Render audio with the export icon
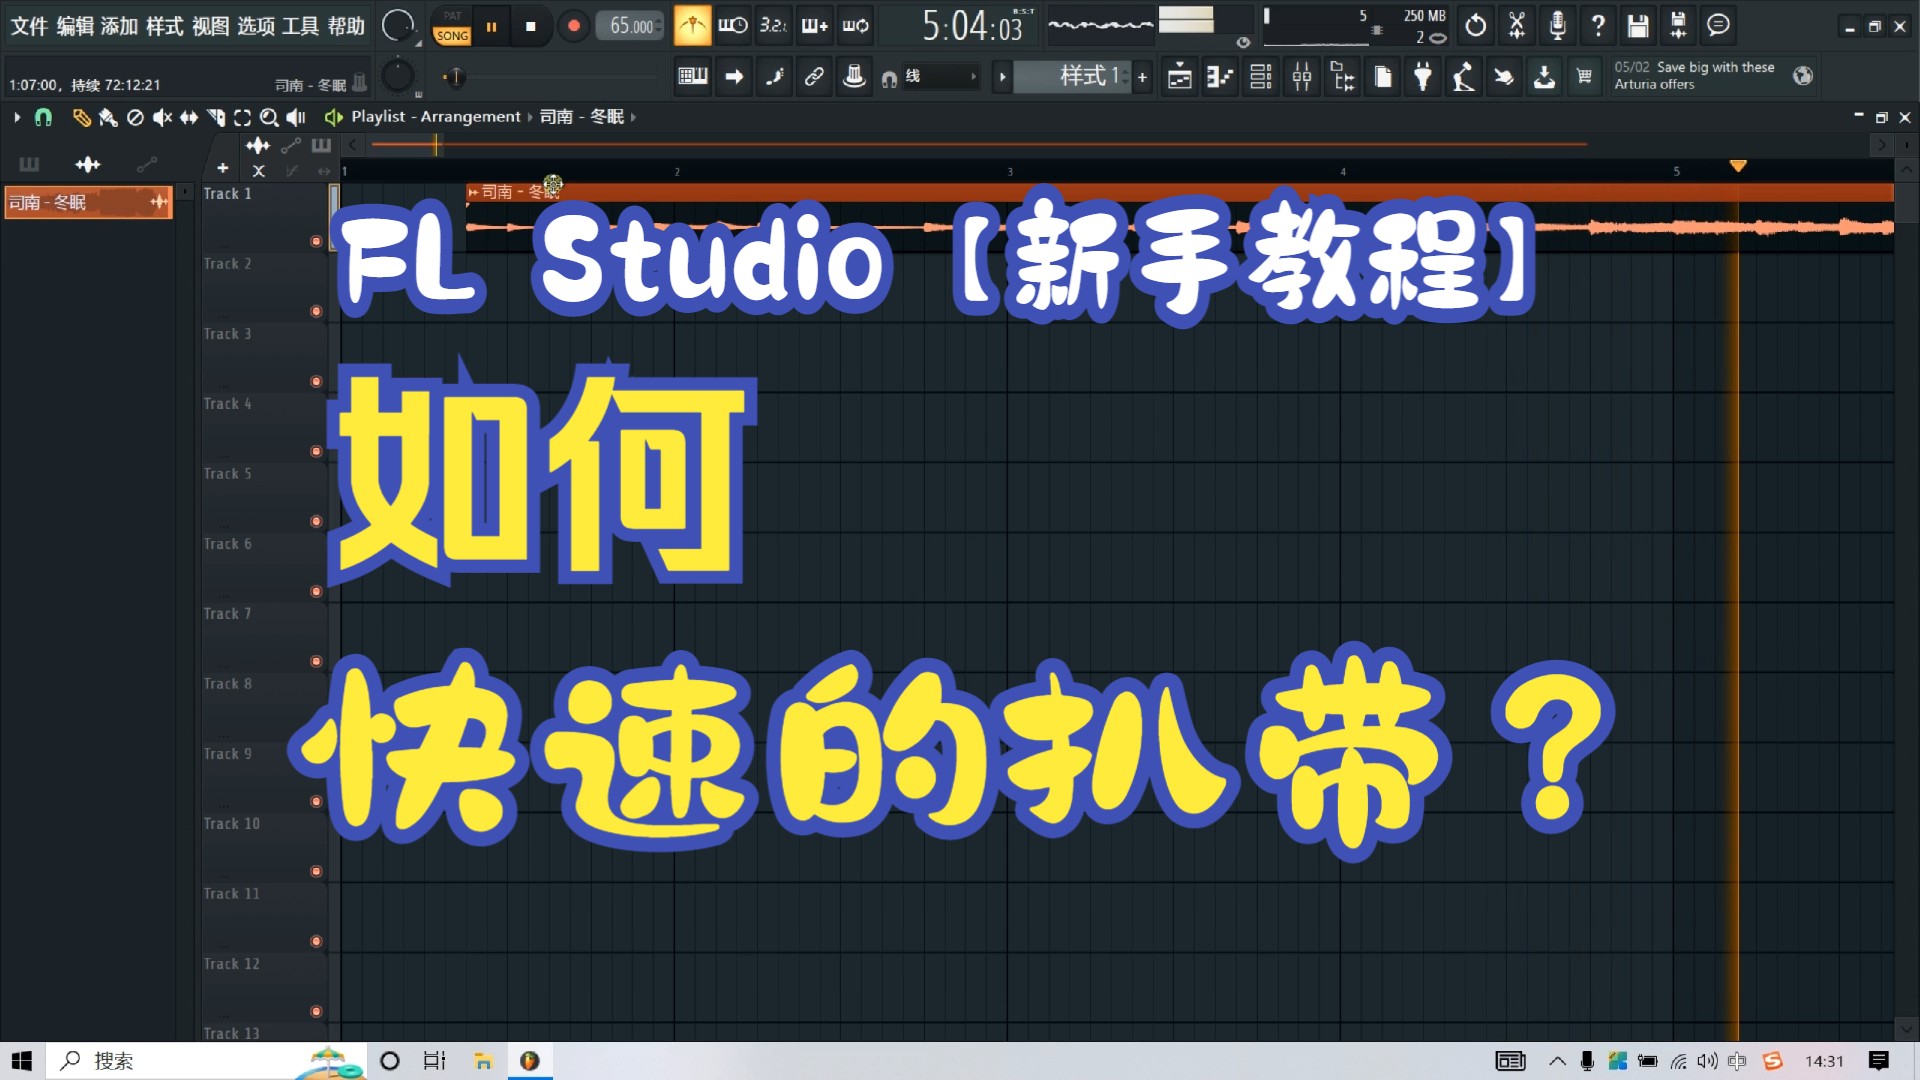This screenshot has height=1080, width=1920. [x=1678, y=26]
